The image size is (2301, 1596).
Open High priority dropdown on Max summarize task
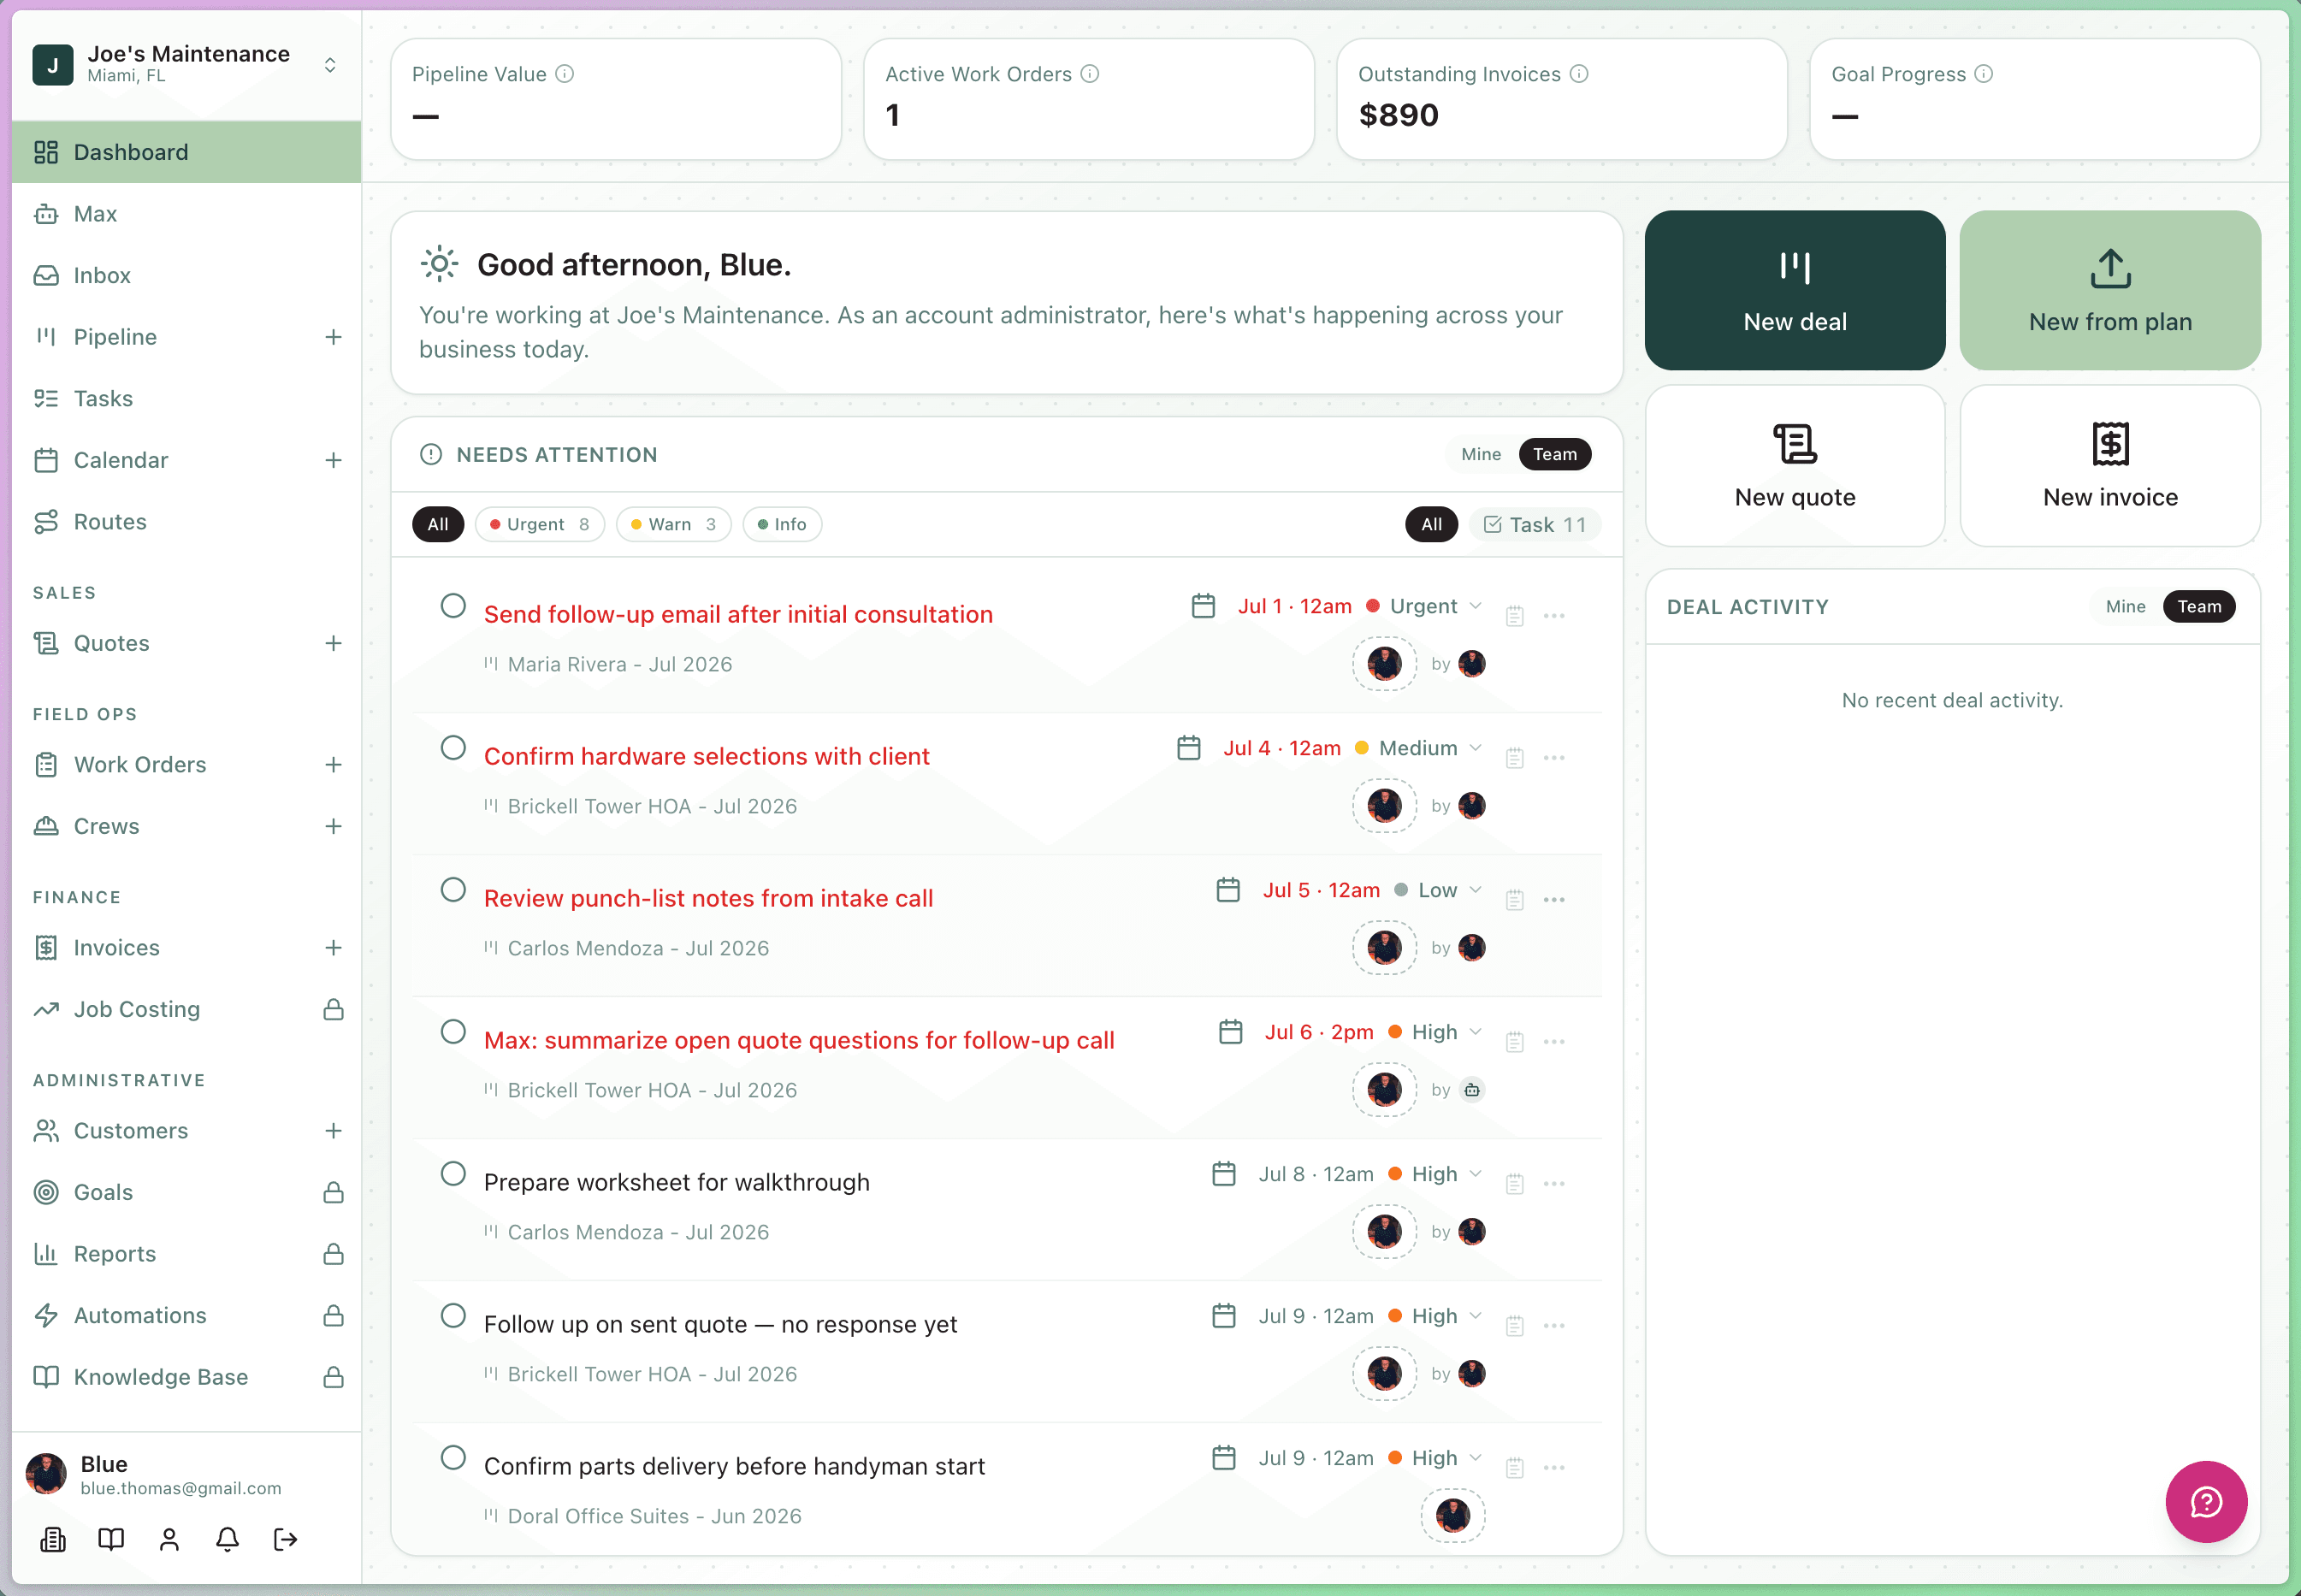click(1436, 1032)
